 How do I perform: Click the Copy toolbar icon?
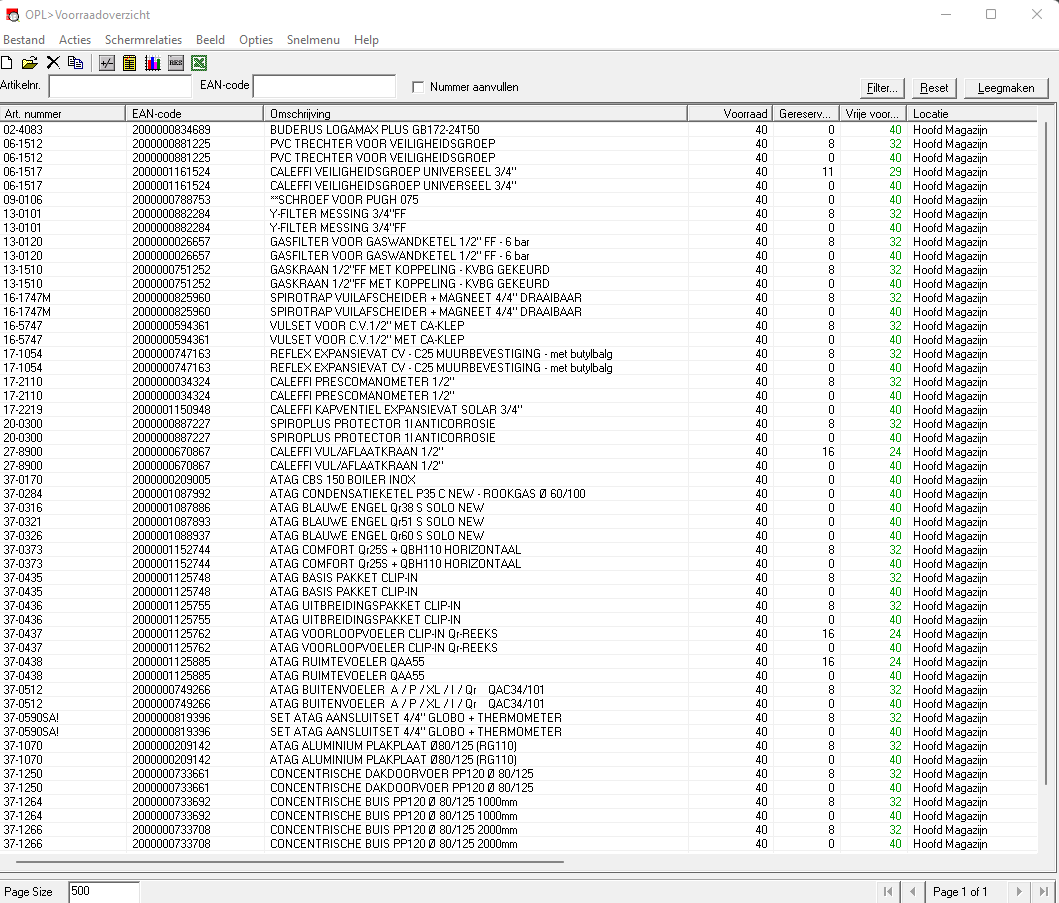point(76,63)
